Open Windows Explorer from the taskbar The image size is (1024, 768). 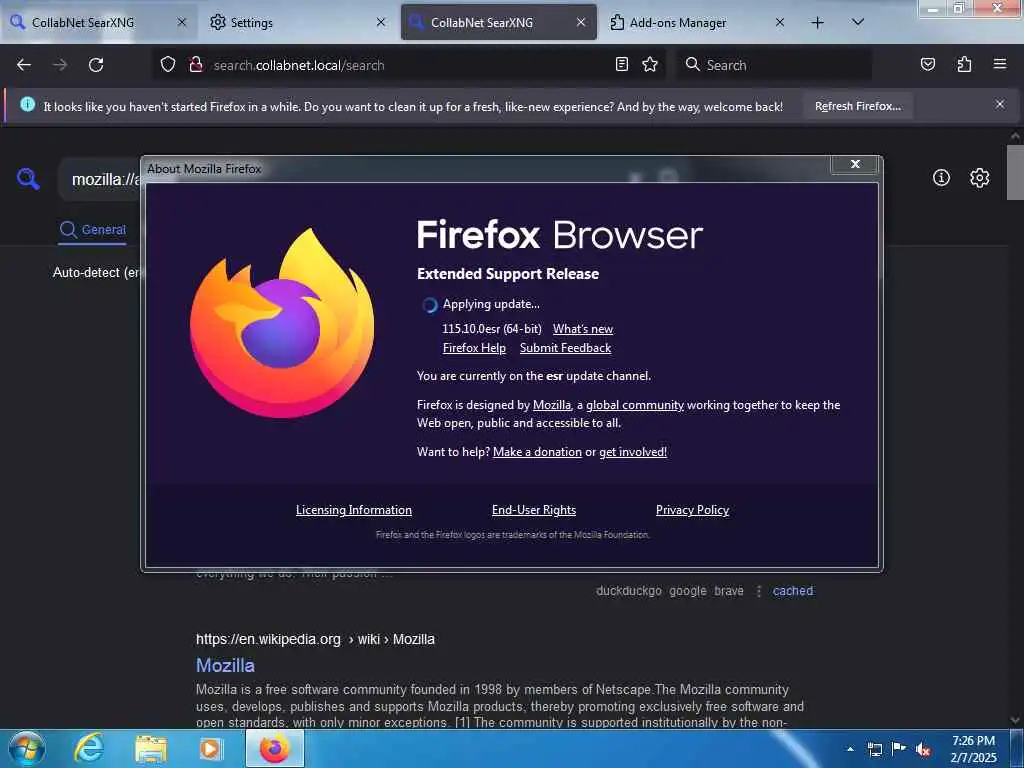pyautogui.click(x=151, y=748)
